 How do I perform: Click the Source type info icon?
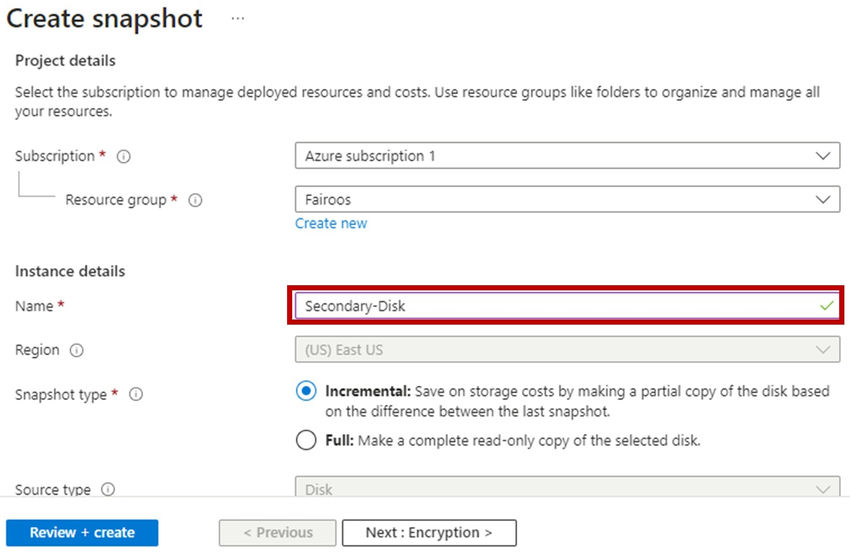click(x=108, y=490)
